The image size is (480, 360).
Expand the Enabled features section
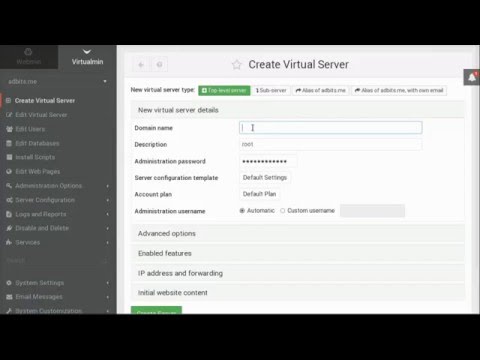[297, 253]
